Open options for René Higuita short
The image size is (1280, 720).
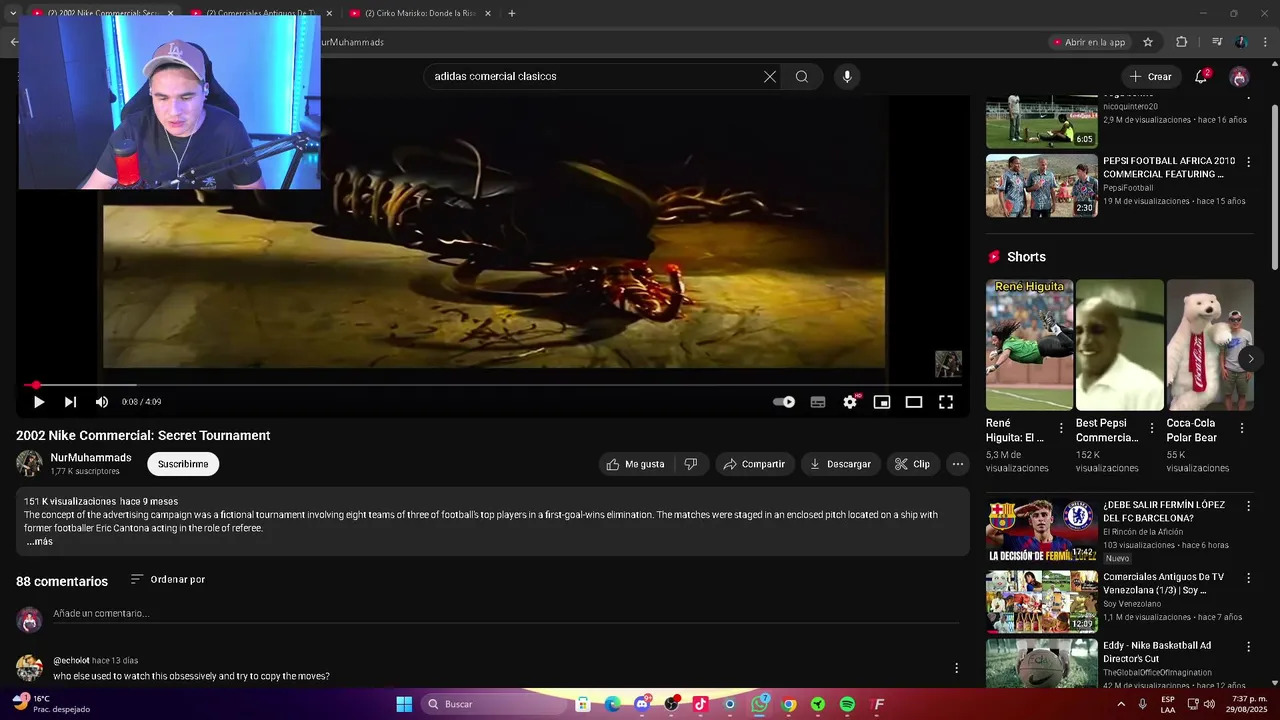tap(1061, 428)
